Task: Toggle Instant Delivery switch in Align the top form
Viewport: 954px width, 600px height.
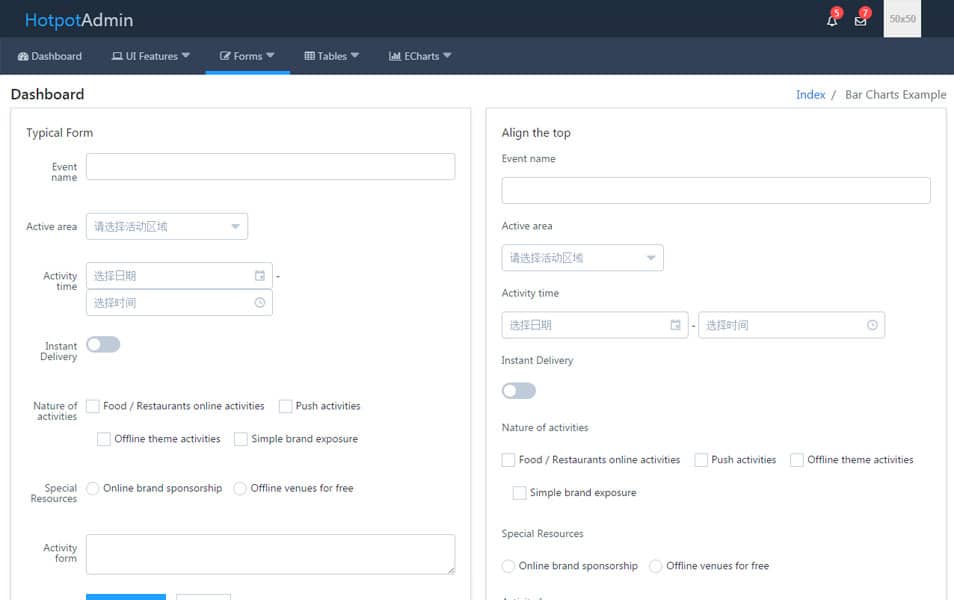Action: (518, 391)
